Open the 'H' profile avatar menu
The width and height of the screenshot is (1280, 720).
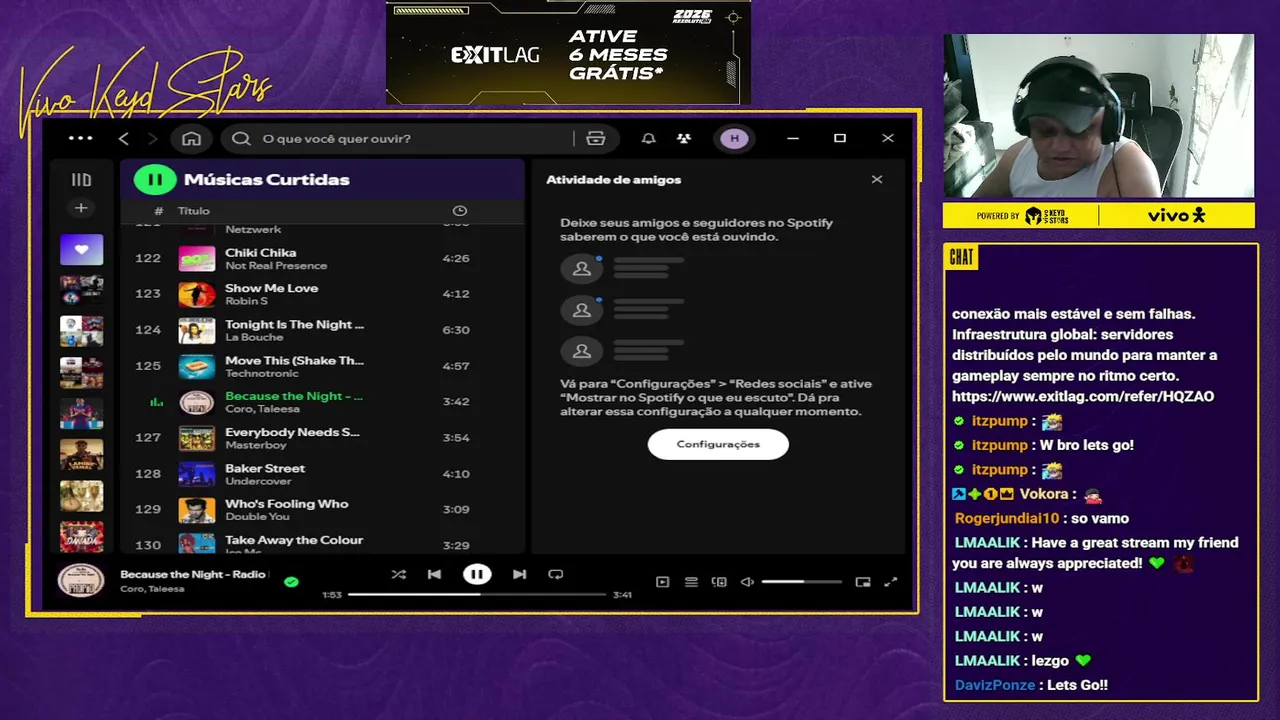click(x=735, y=138)
